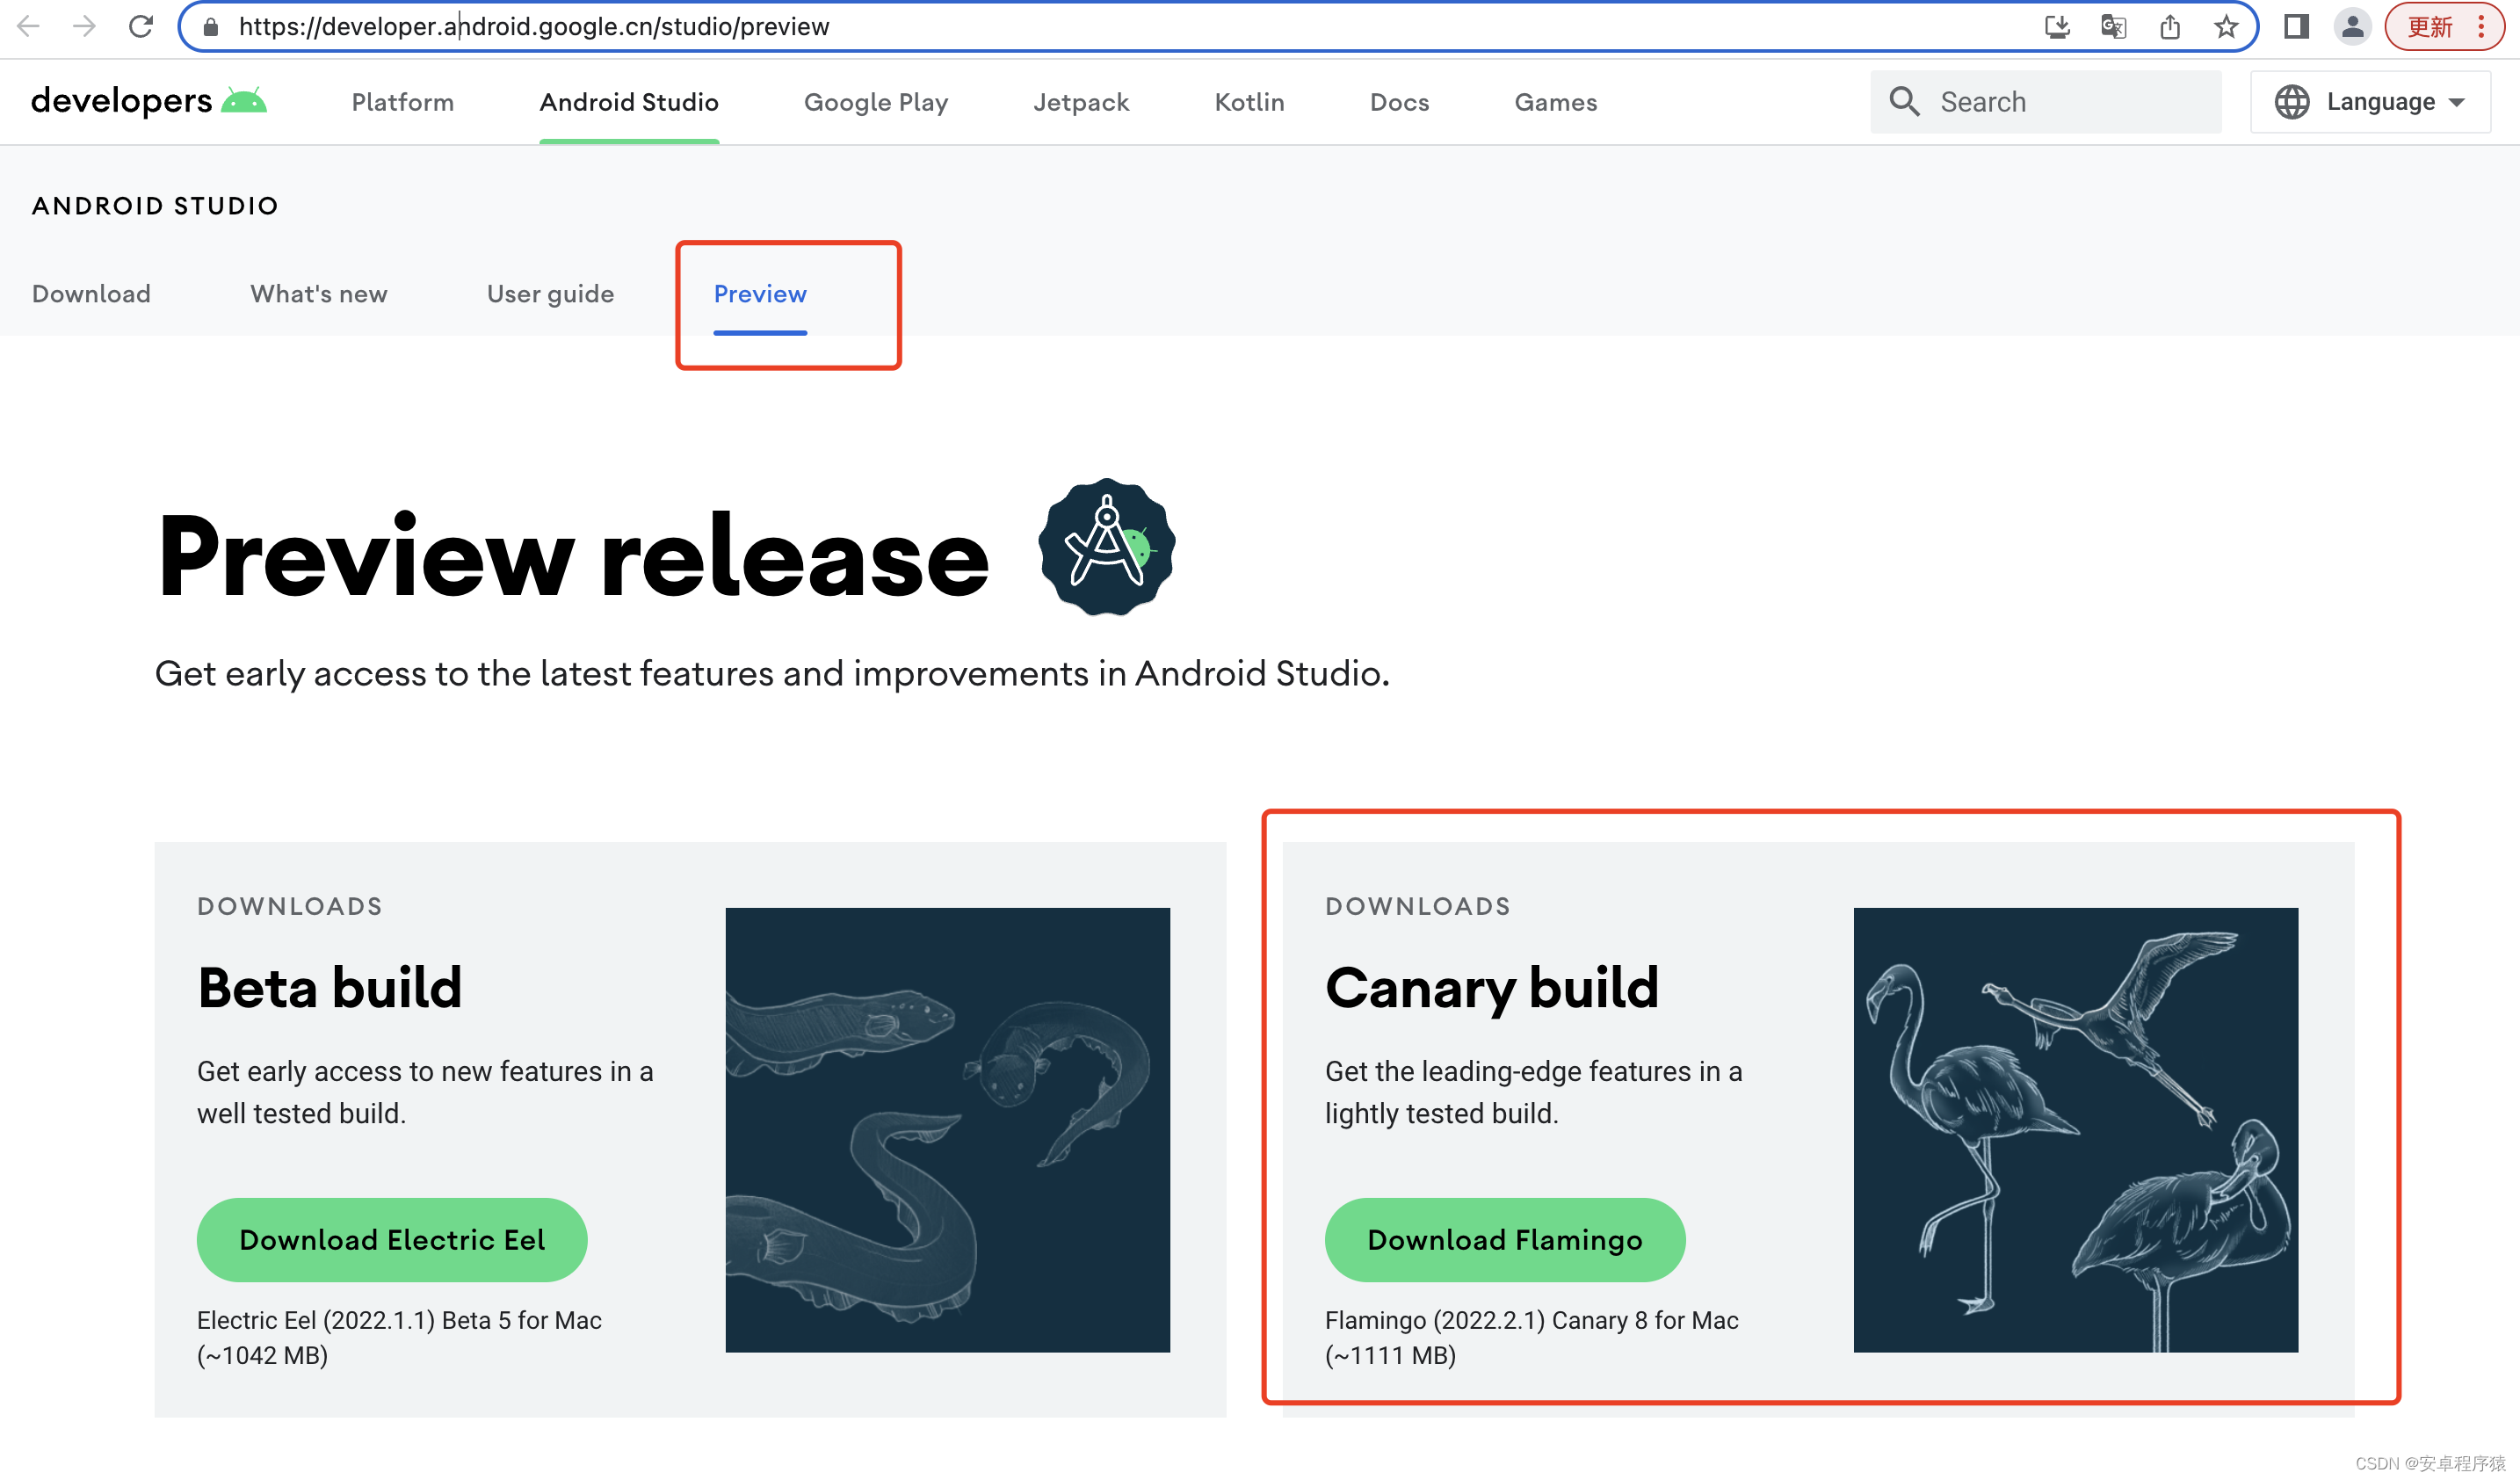Viewport: 2520px width, 1480px height.
Task: Share this page via share icon
Action: click(2169, 27)
